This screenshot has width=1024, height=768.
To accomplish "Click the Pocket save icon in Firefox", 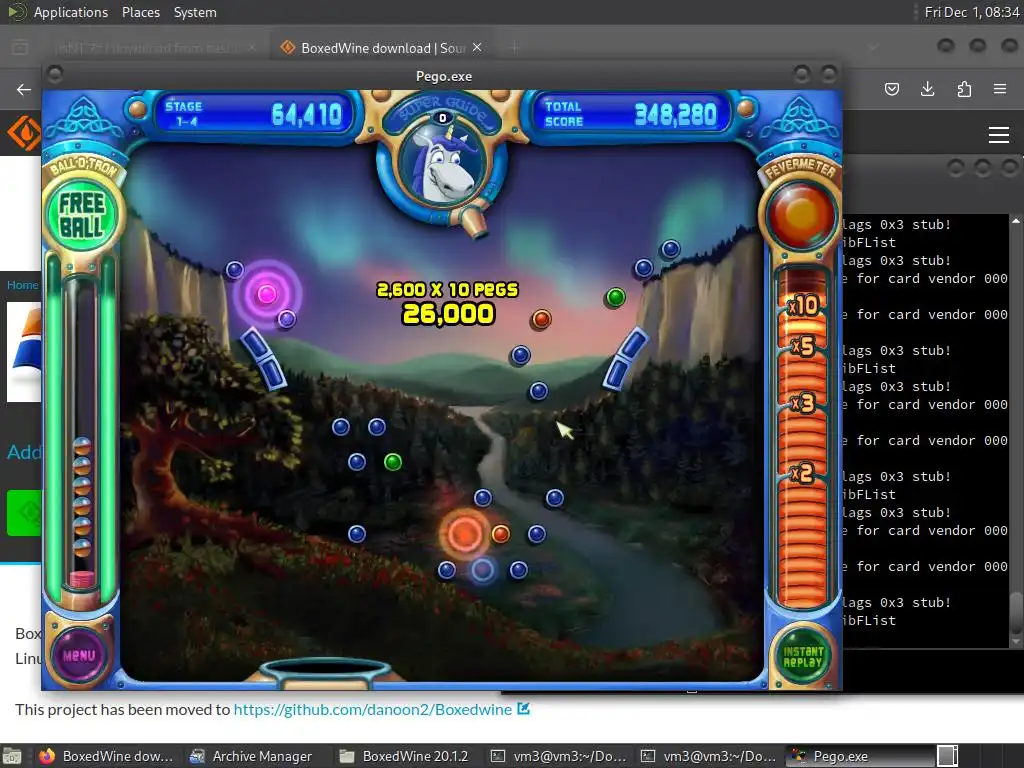I will pos(892,89).
